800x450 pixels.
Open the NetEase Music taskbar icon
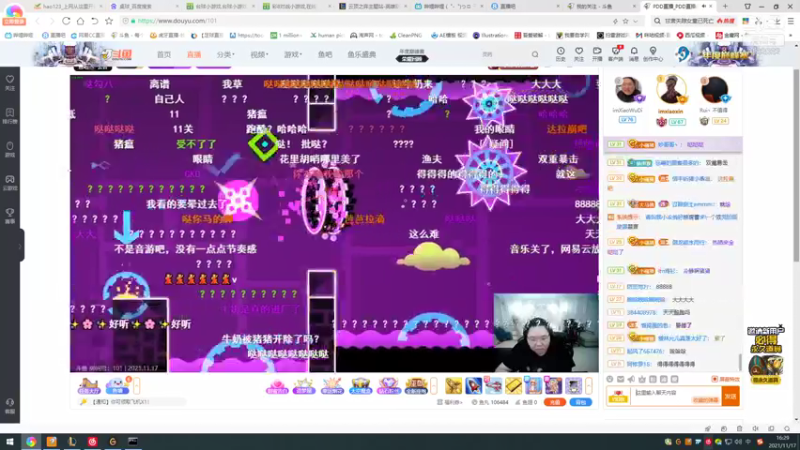[x=92, y=441]
